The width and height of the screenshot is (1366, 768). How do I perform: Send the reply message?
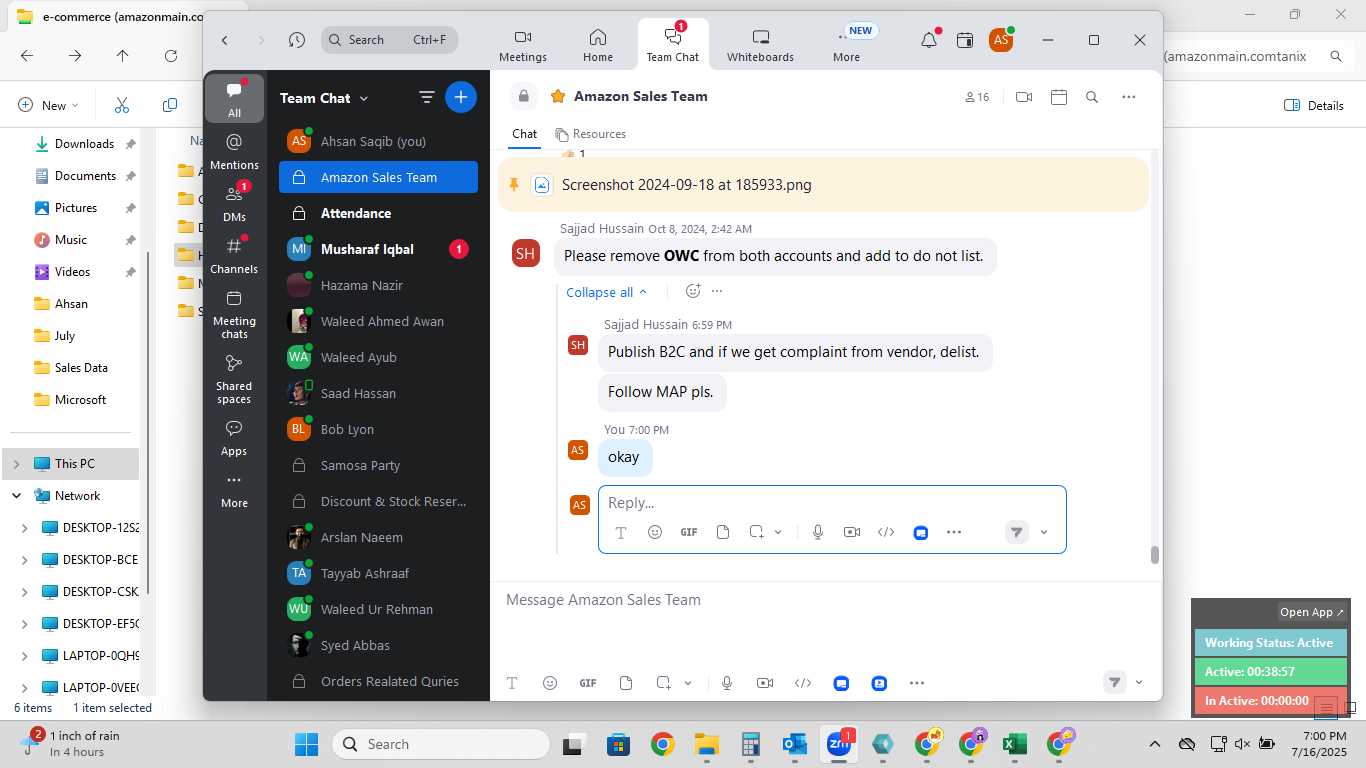pyautogui.click(x=1016, y=532)
